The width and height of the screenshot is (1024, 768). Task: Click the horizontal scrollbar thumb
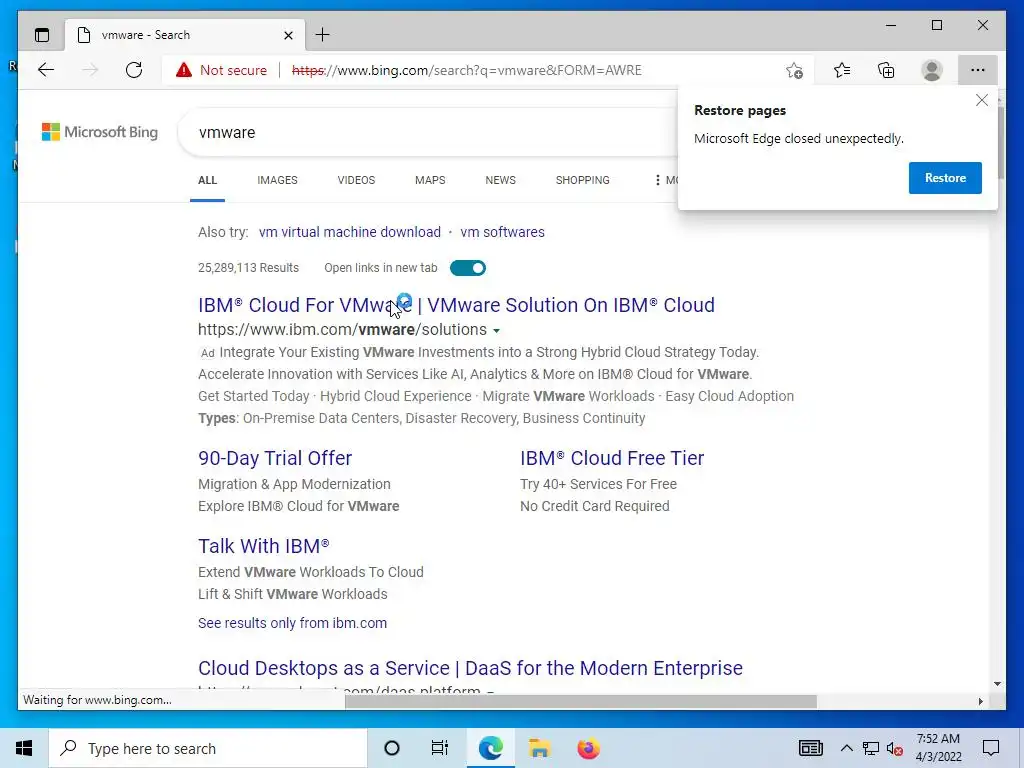pyautogui.click(x=581, y=701)
